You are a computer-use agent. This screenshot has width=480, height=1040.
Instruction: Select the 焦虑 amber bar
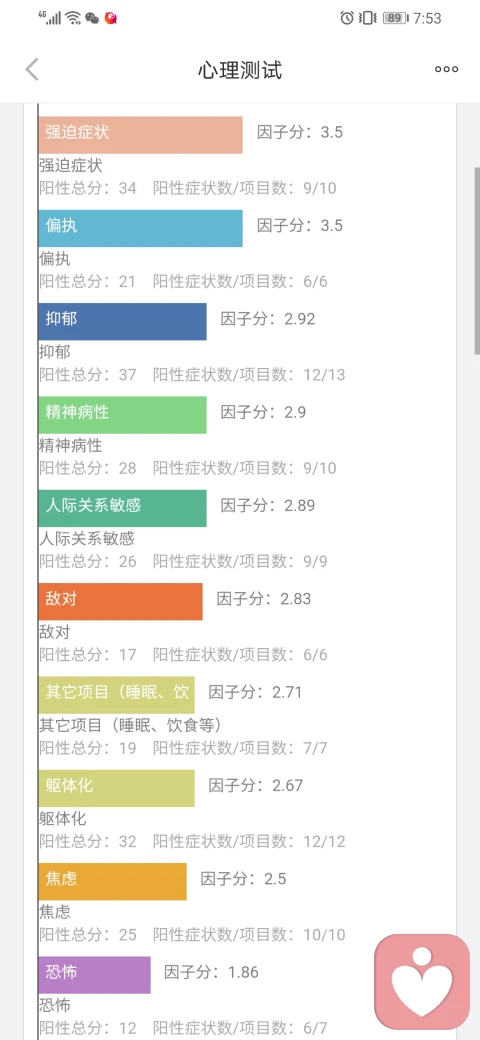coord(113,881)
